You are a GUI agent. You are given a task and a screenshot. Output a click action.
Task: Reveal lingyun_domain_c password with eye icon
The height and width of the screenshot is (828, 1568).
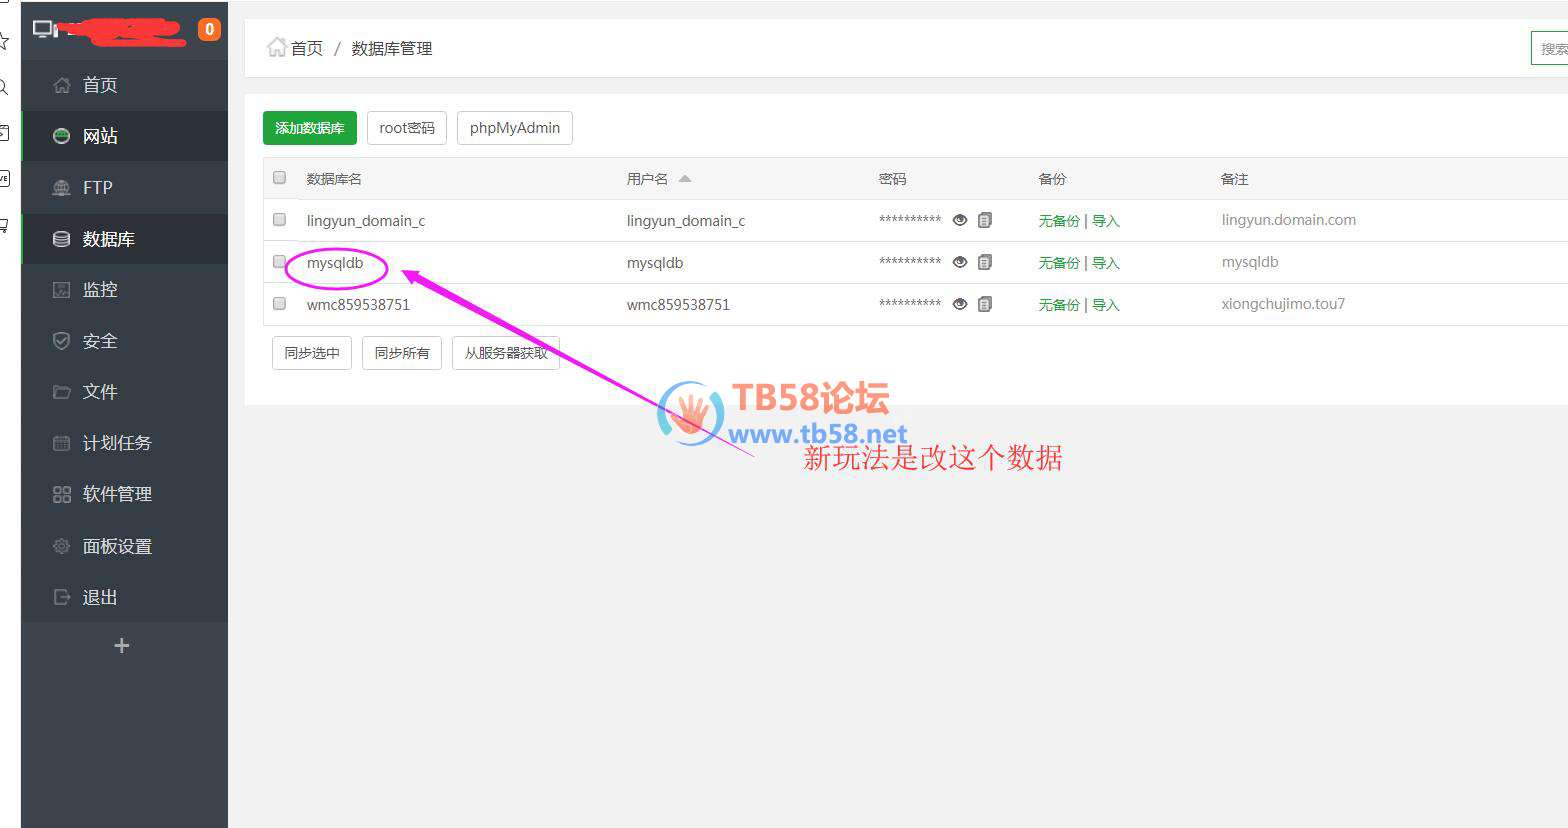pyautogui.click(x=960, y=220)
